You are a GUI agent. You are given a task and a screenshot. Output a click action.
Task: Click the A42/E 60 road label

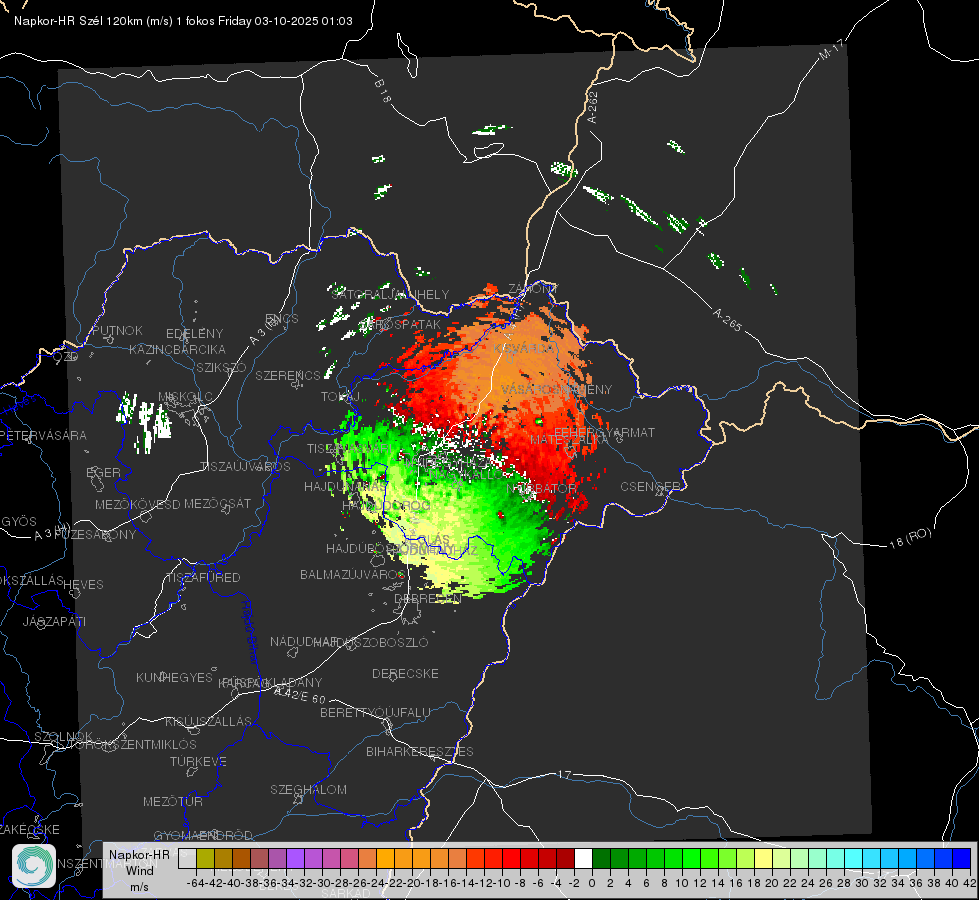pyautogui.click(x=300, y=695)
